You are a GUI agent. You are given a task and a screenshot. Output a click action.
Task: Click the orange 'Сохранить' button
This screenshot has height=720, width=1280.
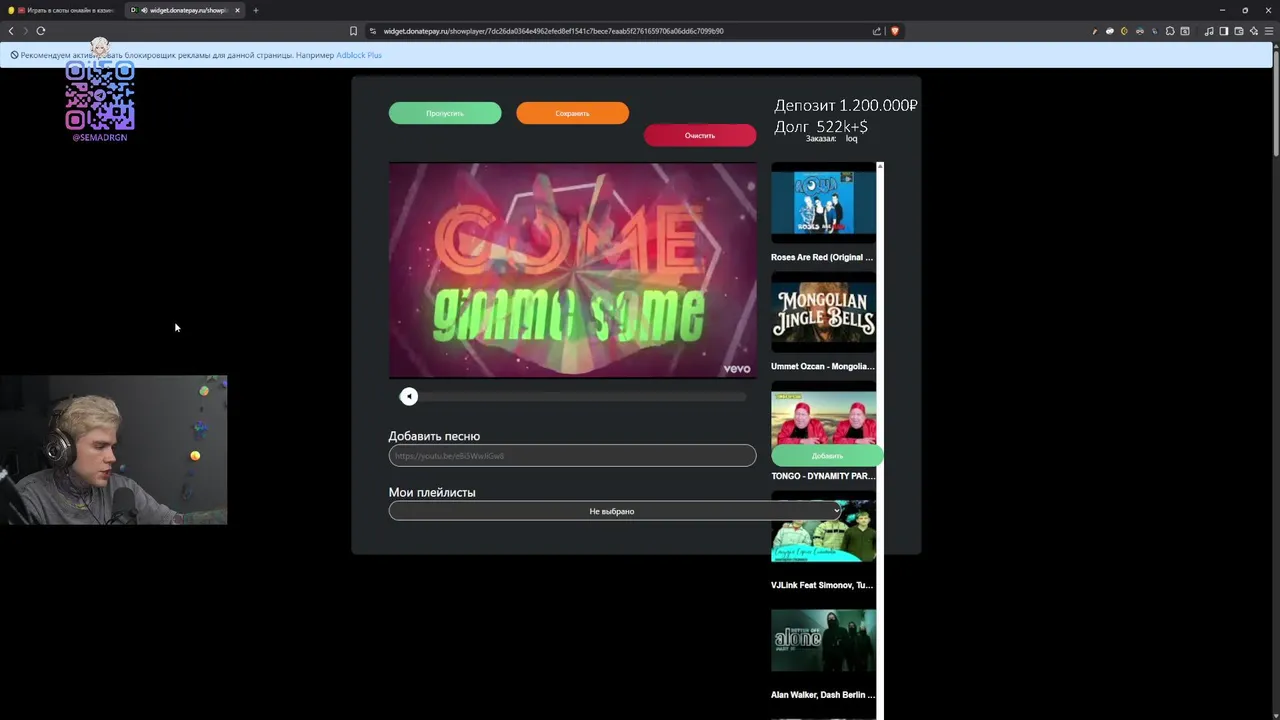(x=572, y=113)
